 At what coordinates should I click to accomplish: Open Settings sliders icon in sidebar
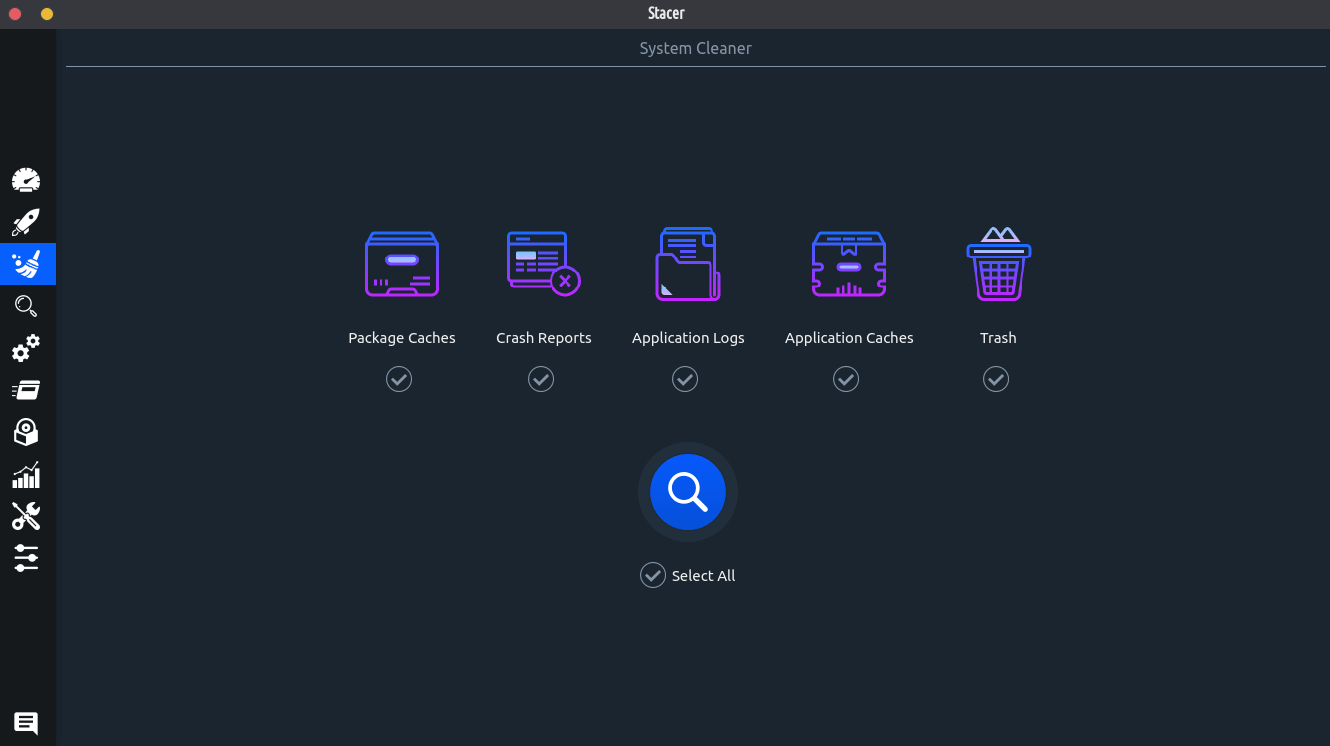click(x=26, y=558)
